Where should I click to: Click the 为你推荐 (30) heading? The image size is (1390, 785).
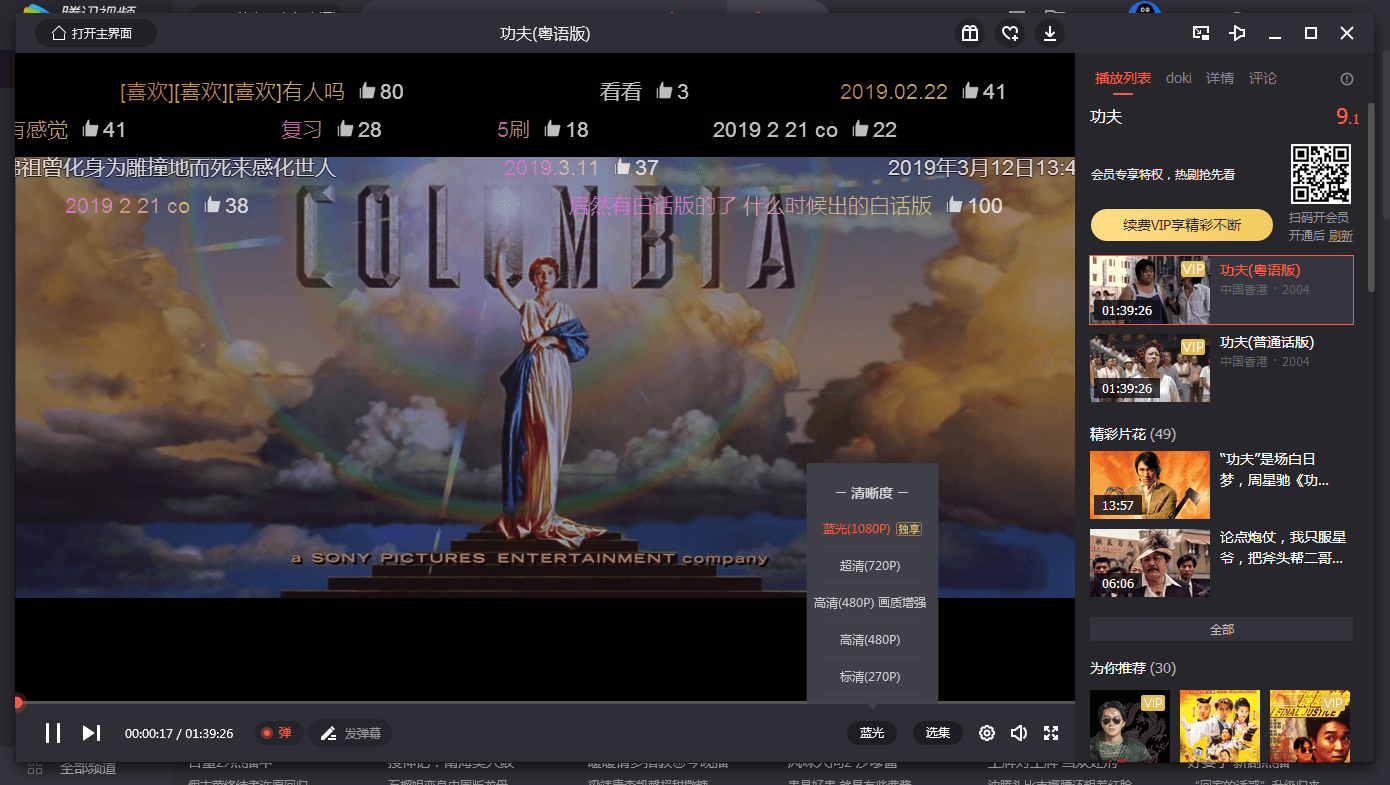(x=1133, y=668)
